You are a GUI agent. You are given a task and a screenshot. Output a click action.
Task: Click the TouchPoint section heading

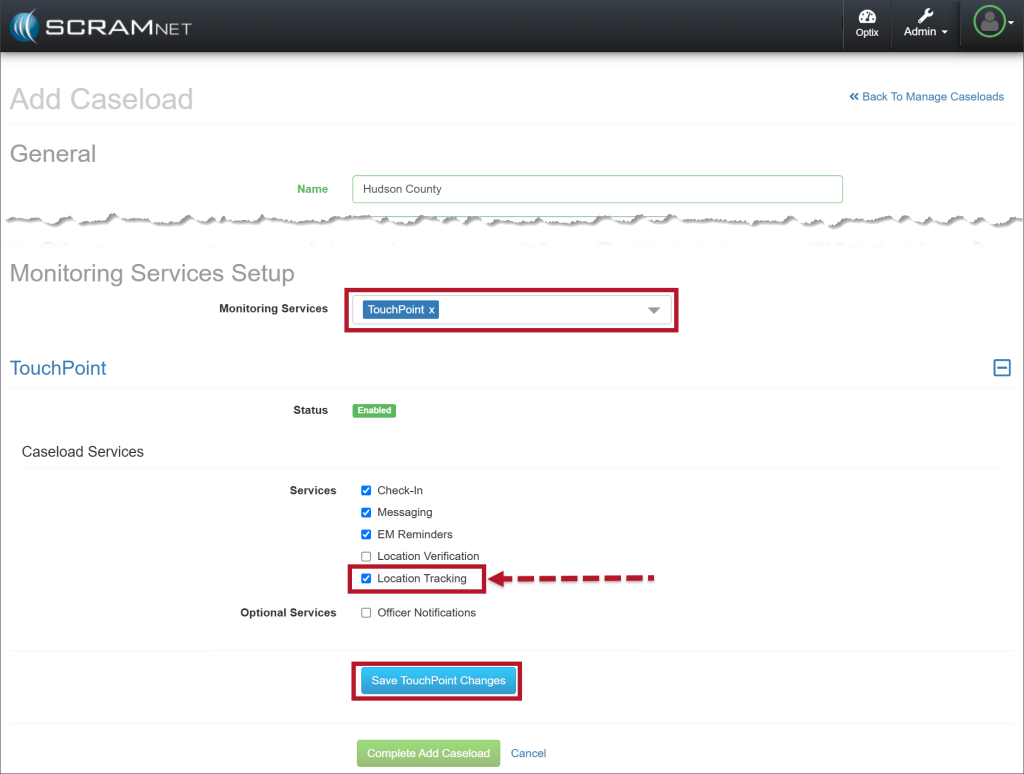58,368
